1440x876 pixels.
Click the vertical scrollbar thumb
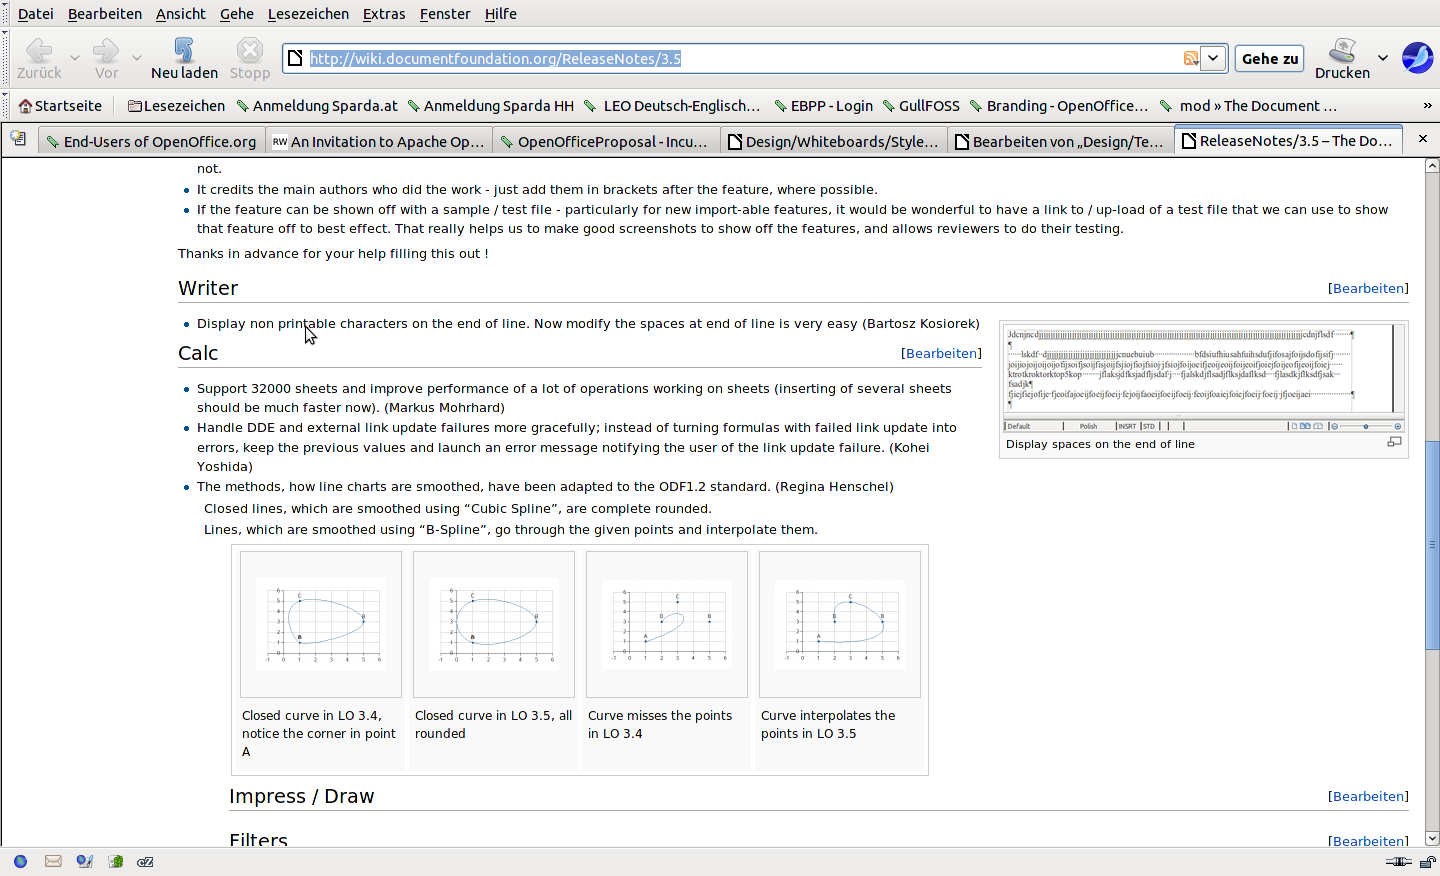coord(1432,545)
